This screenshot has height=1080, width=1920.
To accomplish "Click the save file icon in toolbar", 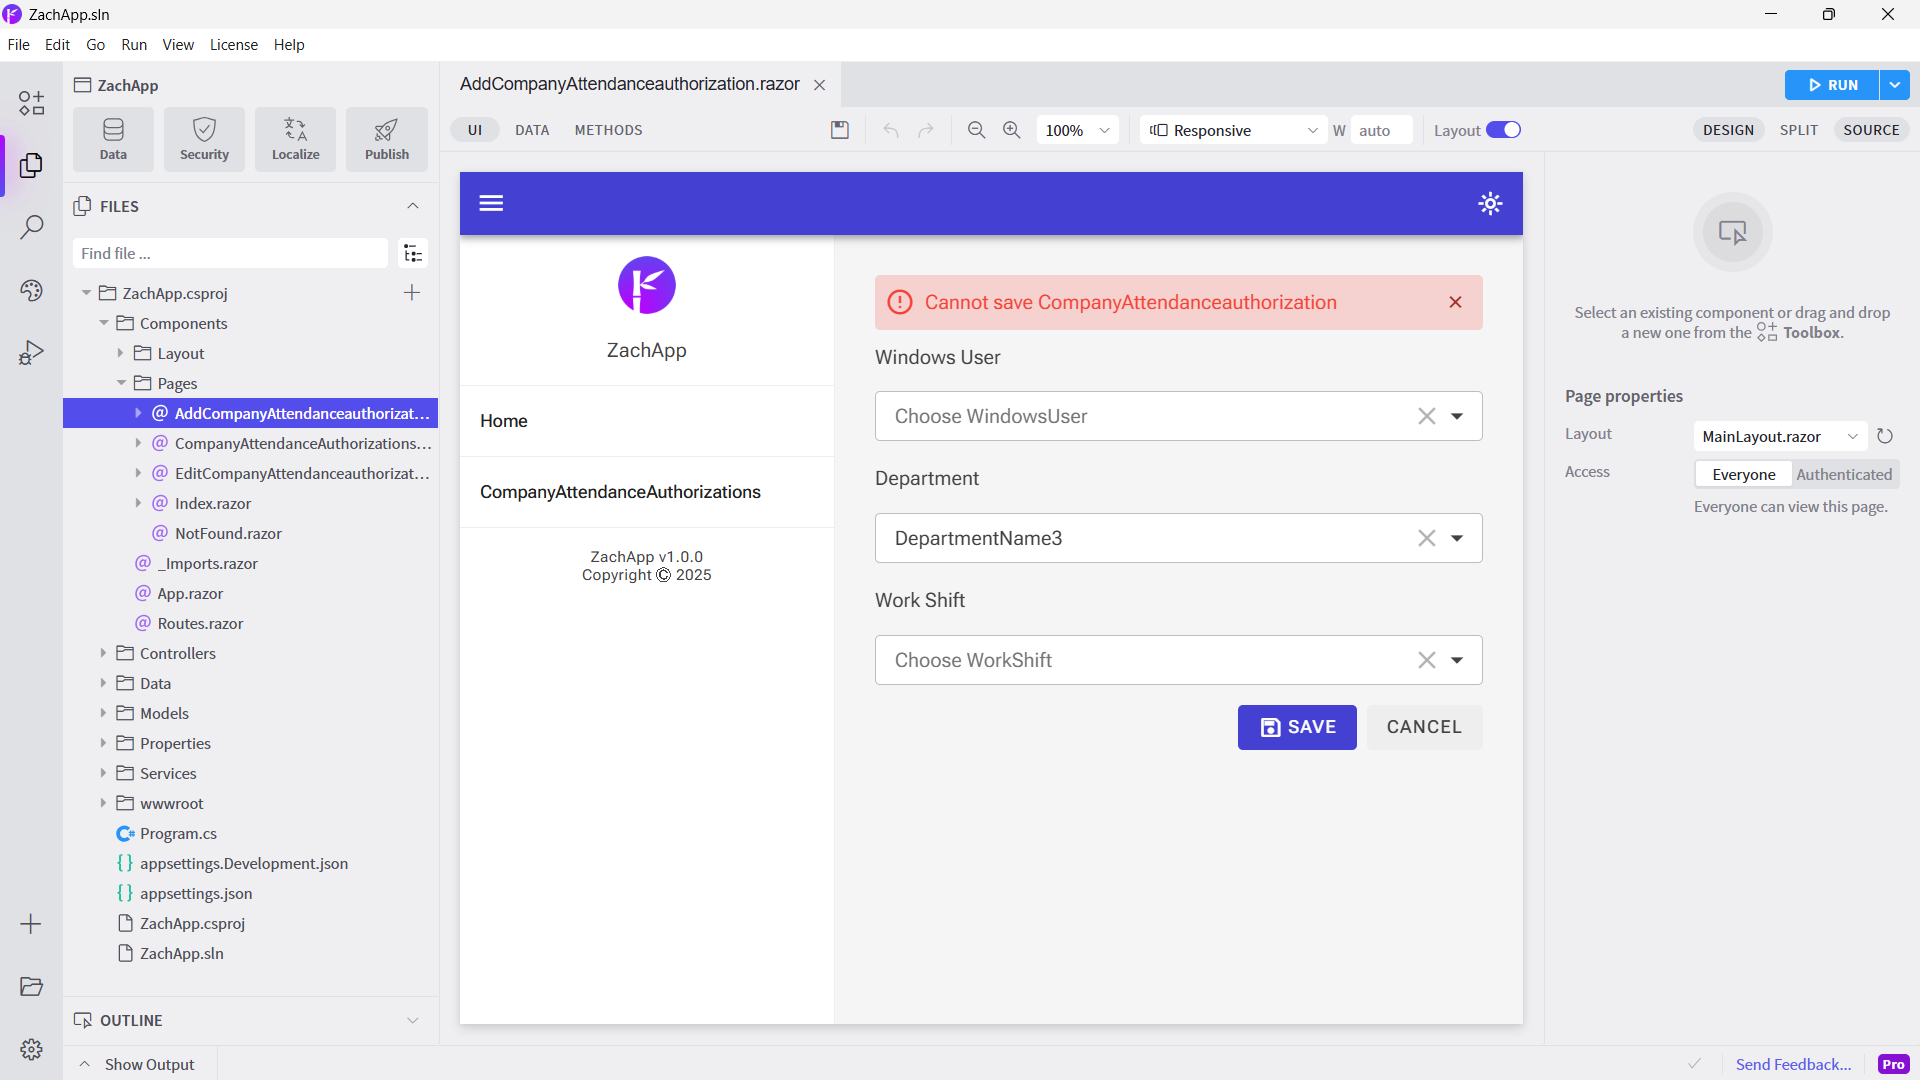I will (x=840, y=130).
